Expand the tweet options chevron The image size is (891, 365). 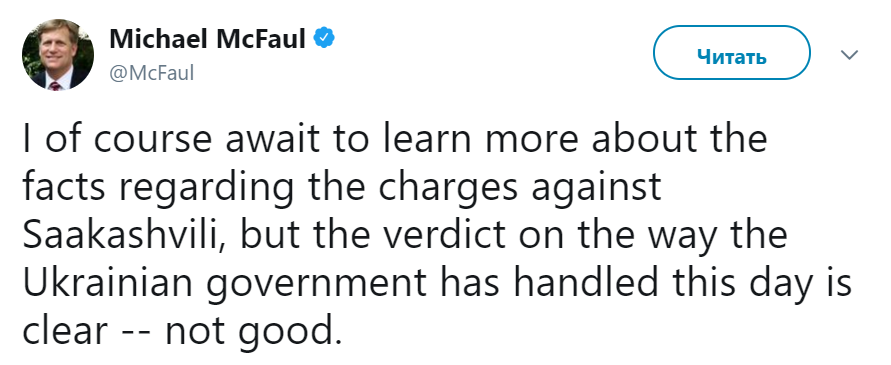(849, 55)
